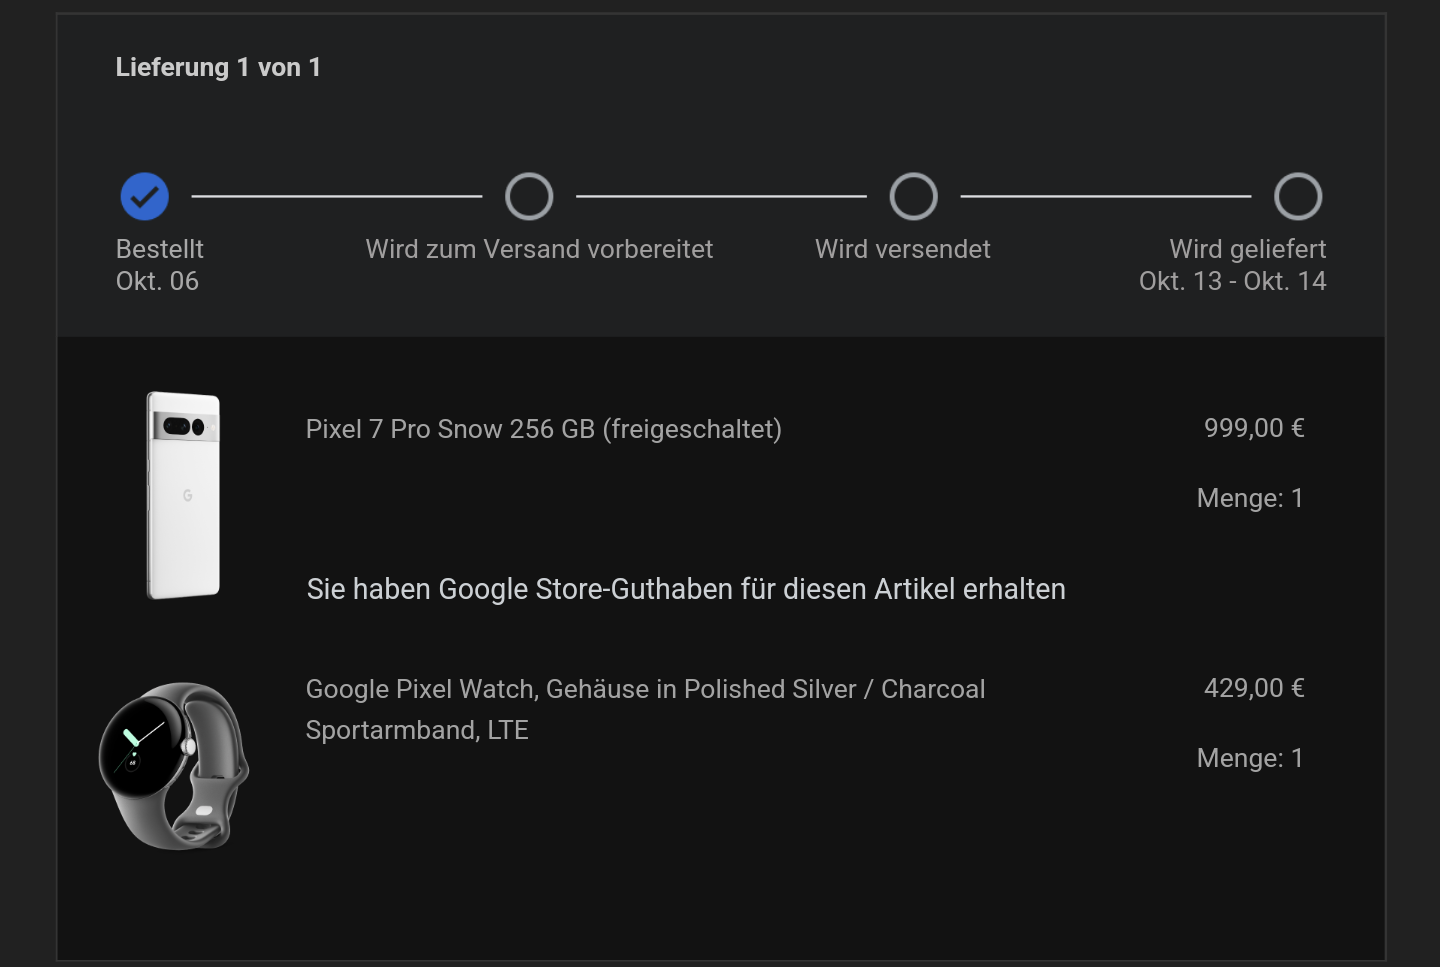Click the Bestellt Okt. 06 label
1440x967 pixels.
click(158, 265)
